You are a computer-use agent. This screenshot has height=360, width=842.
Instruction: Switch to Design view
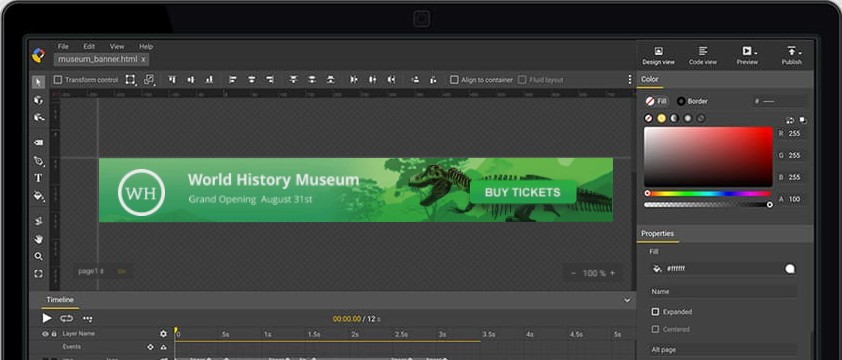coord(658,55)
